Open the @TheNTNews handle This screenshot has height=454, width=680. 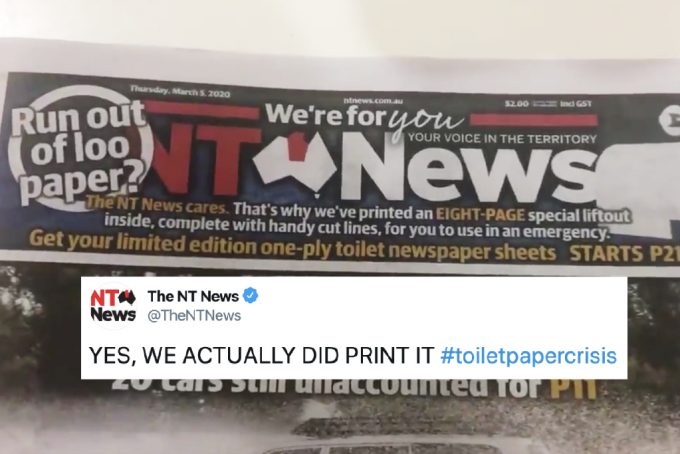tap(194, 316)
